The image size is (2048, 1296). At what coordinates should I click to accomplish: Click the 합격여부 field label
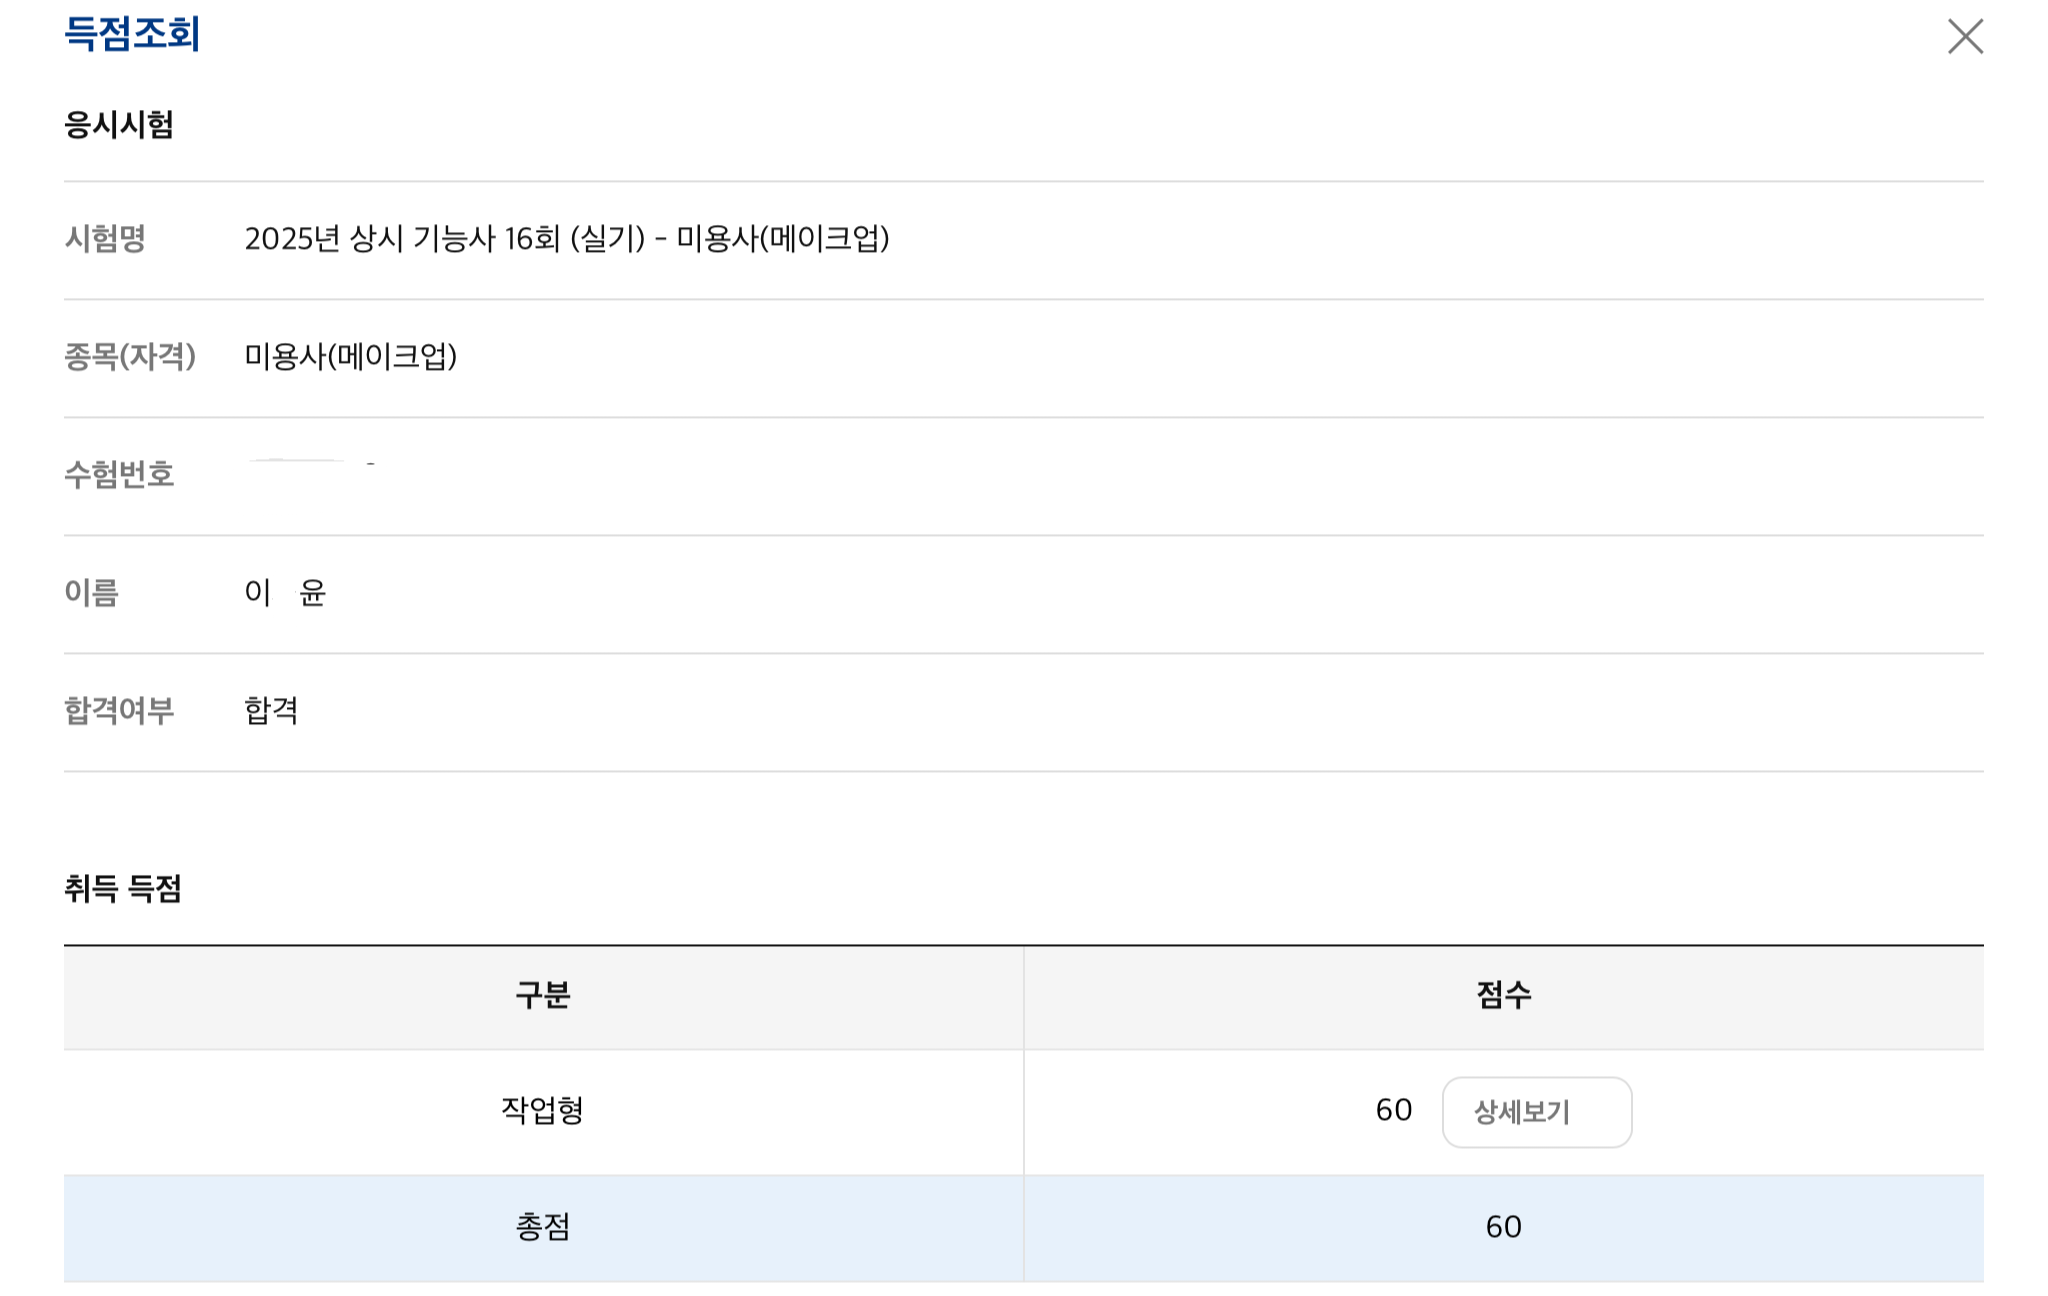click(x=119, y=711)
